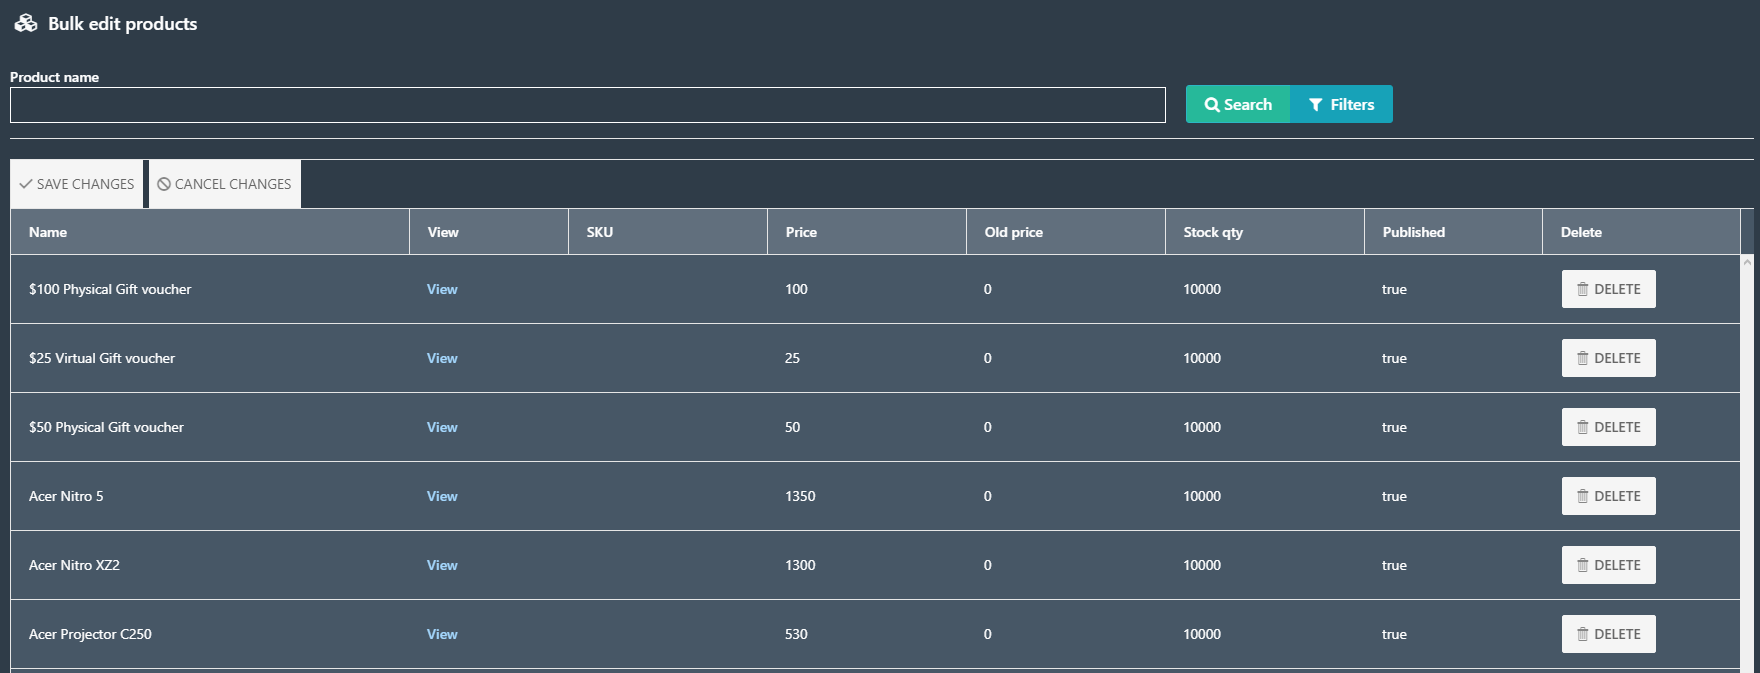Click price cell 1300 for Acer Nitro XZ2
Image resolution: width=1760 pixels, height=673 pixels.
[x=867, y=565]
